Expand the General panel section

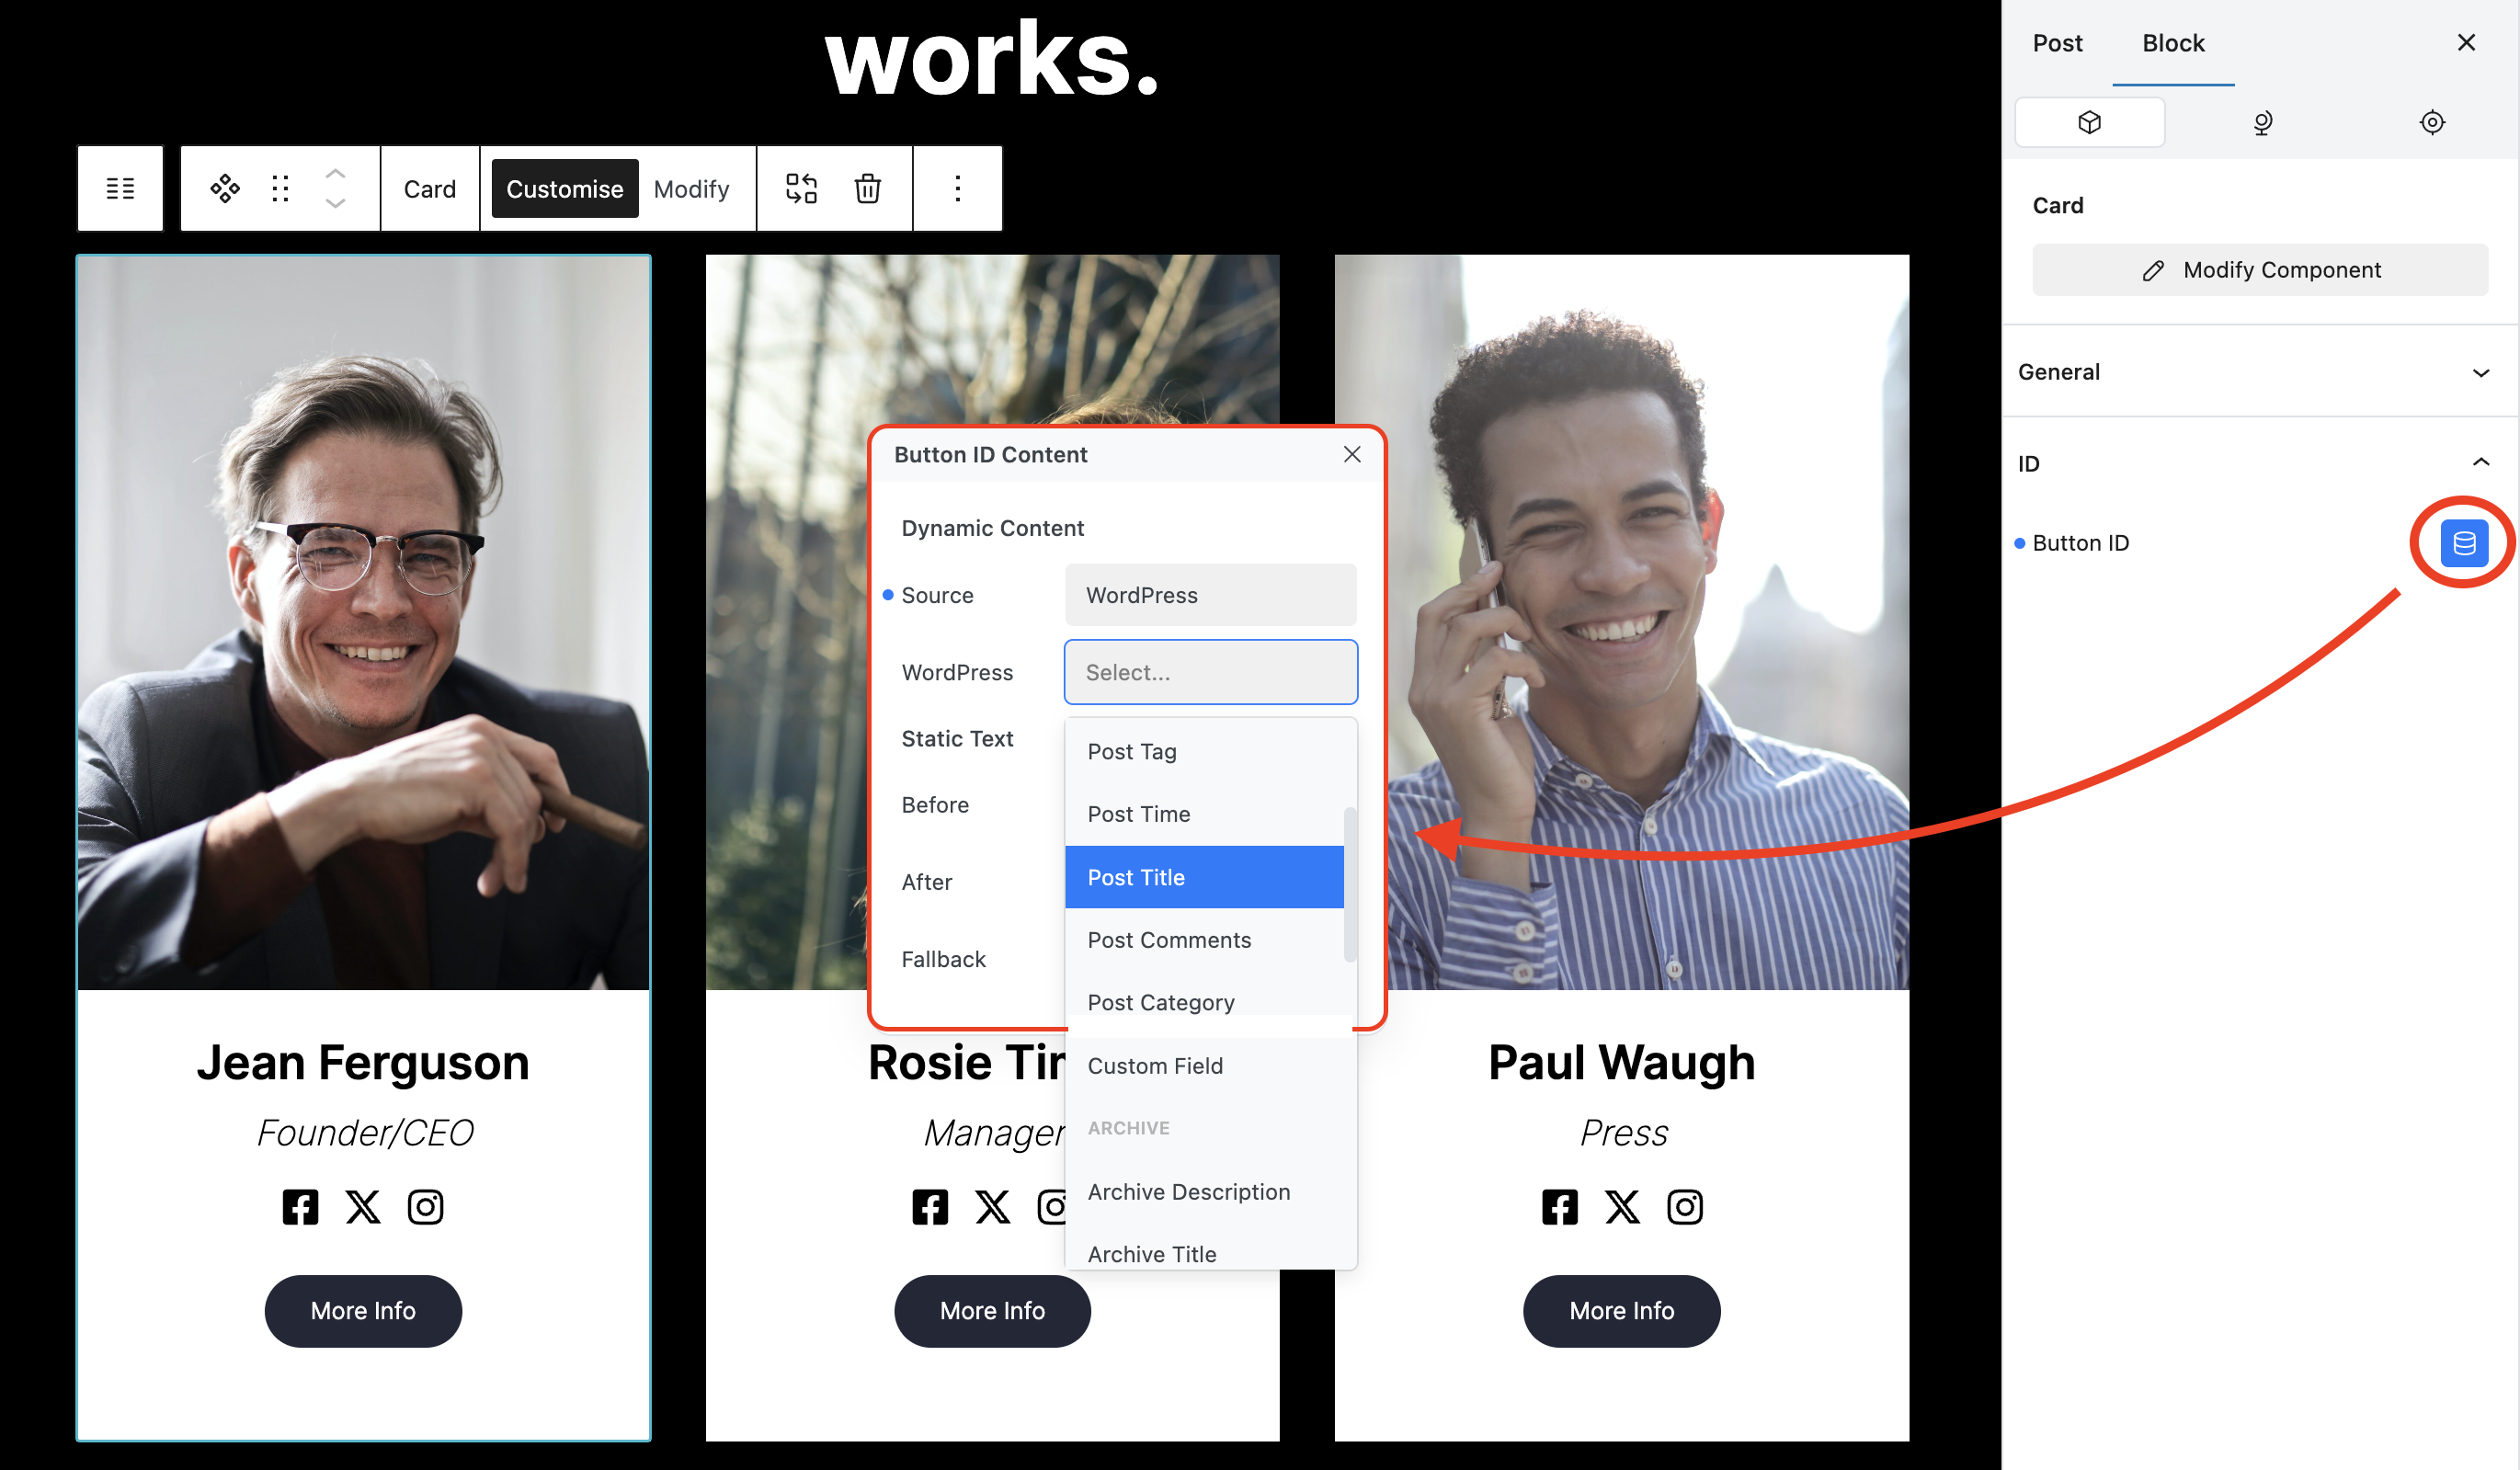(2259, 372)
